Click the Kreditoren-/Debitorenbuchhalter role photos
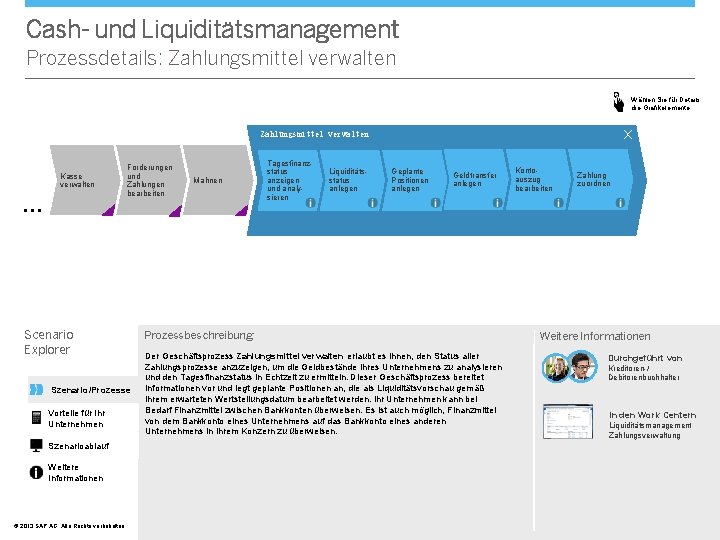720x540 pixels. 569,367
